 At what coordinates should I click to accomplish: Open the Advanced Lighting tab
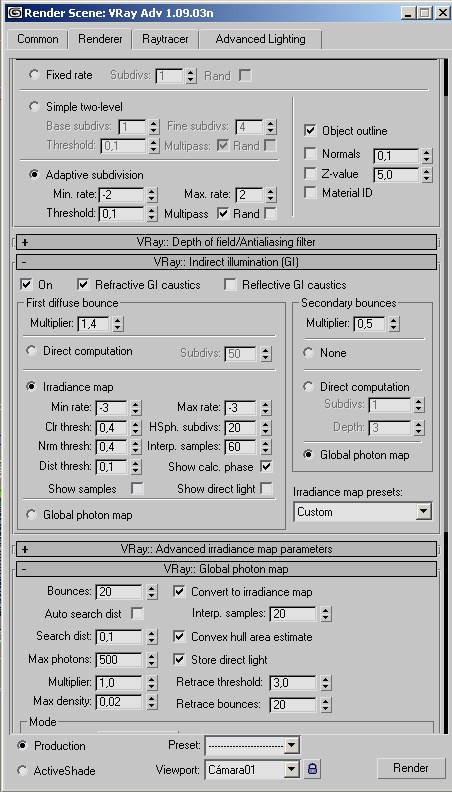(x=260, y=39)
